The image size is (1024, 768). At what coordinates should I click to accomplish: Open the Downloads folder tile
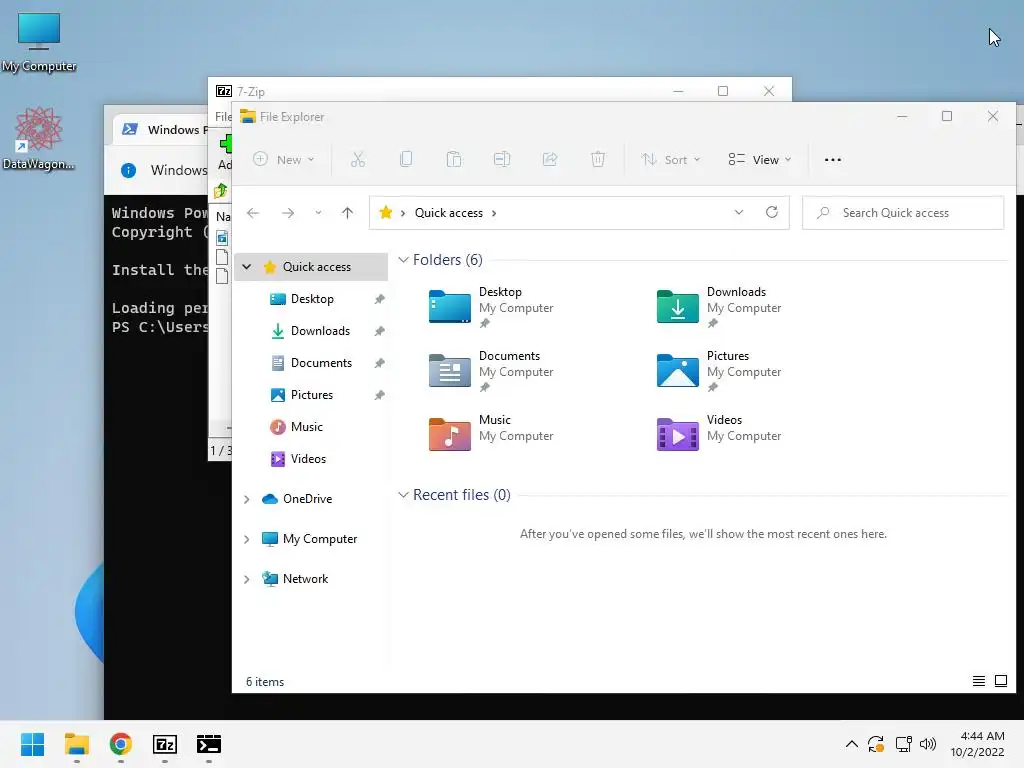tap(719, 307)
